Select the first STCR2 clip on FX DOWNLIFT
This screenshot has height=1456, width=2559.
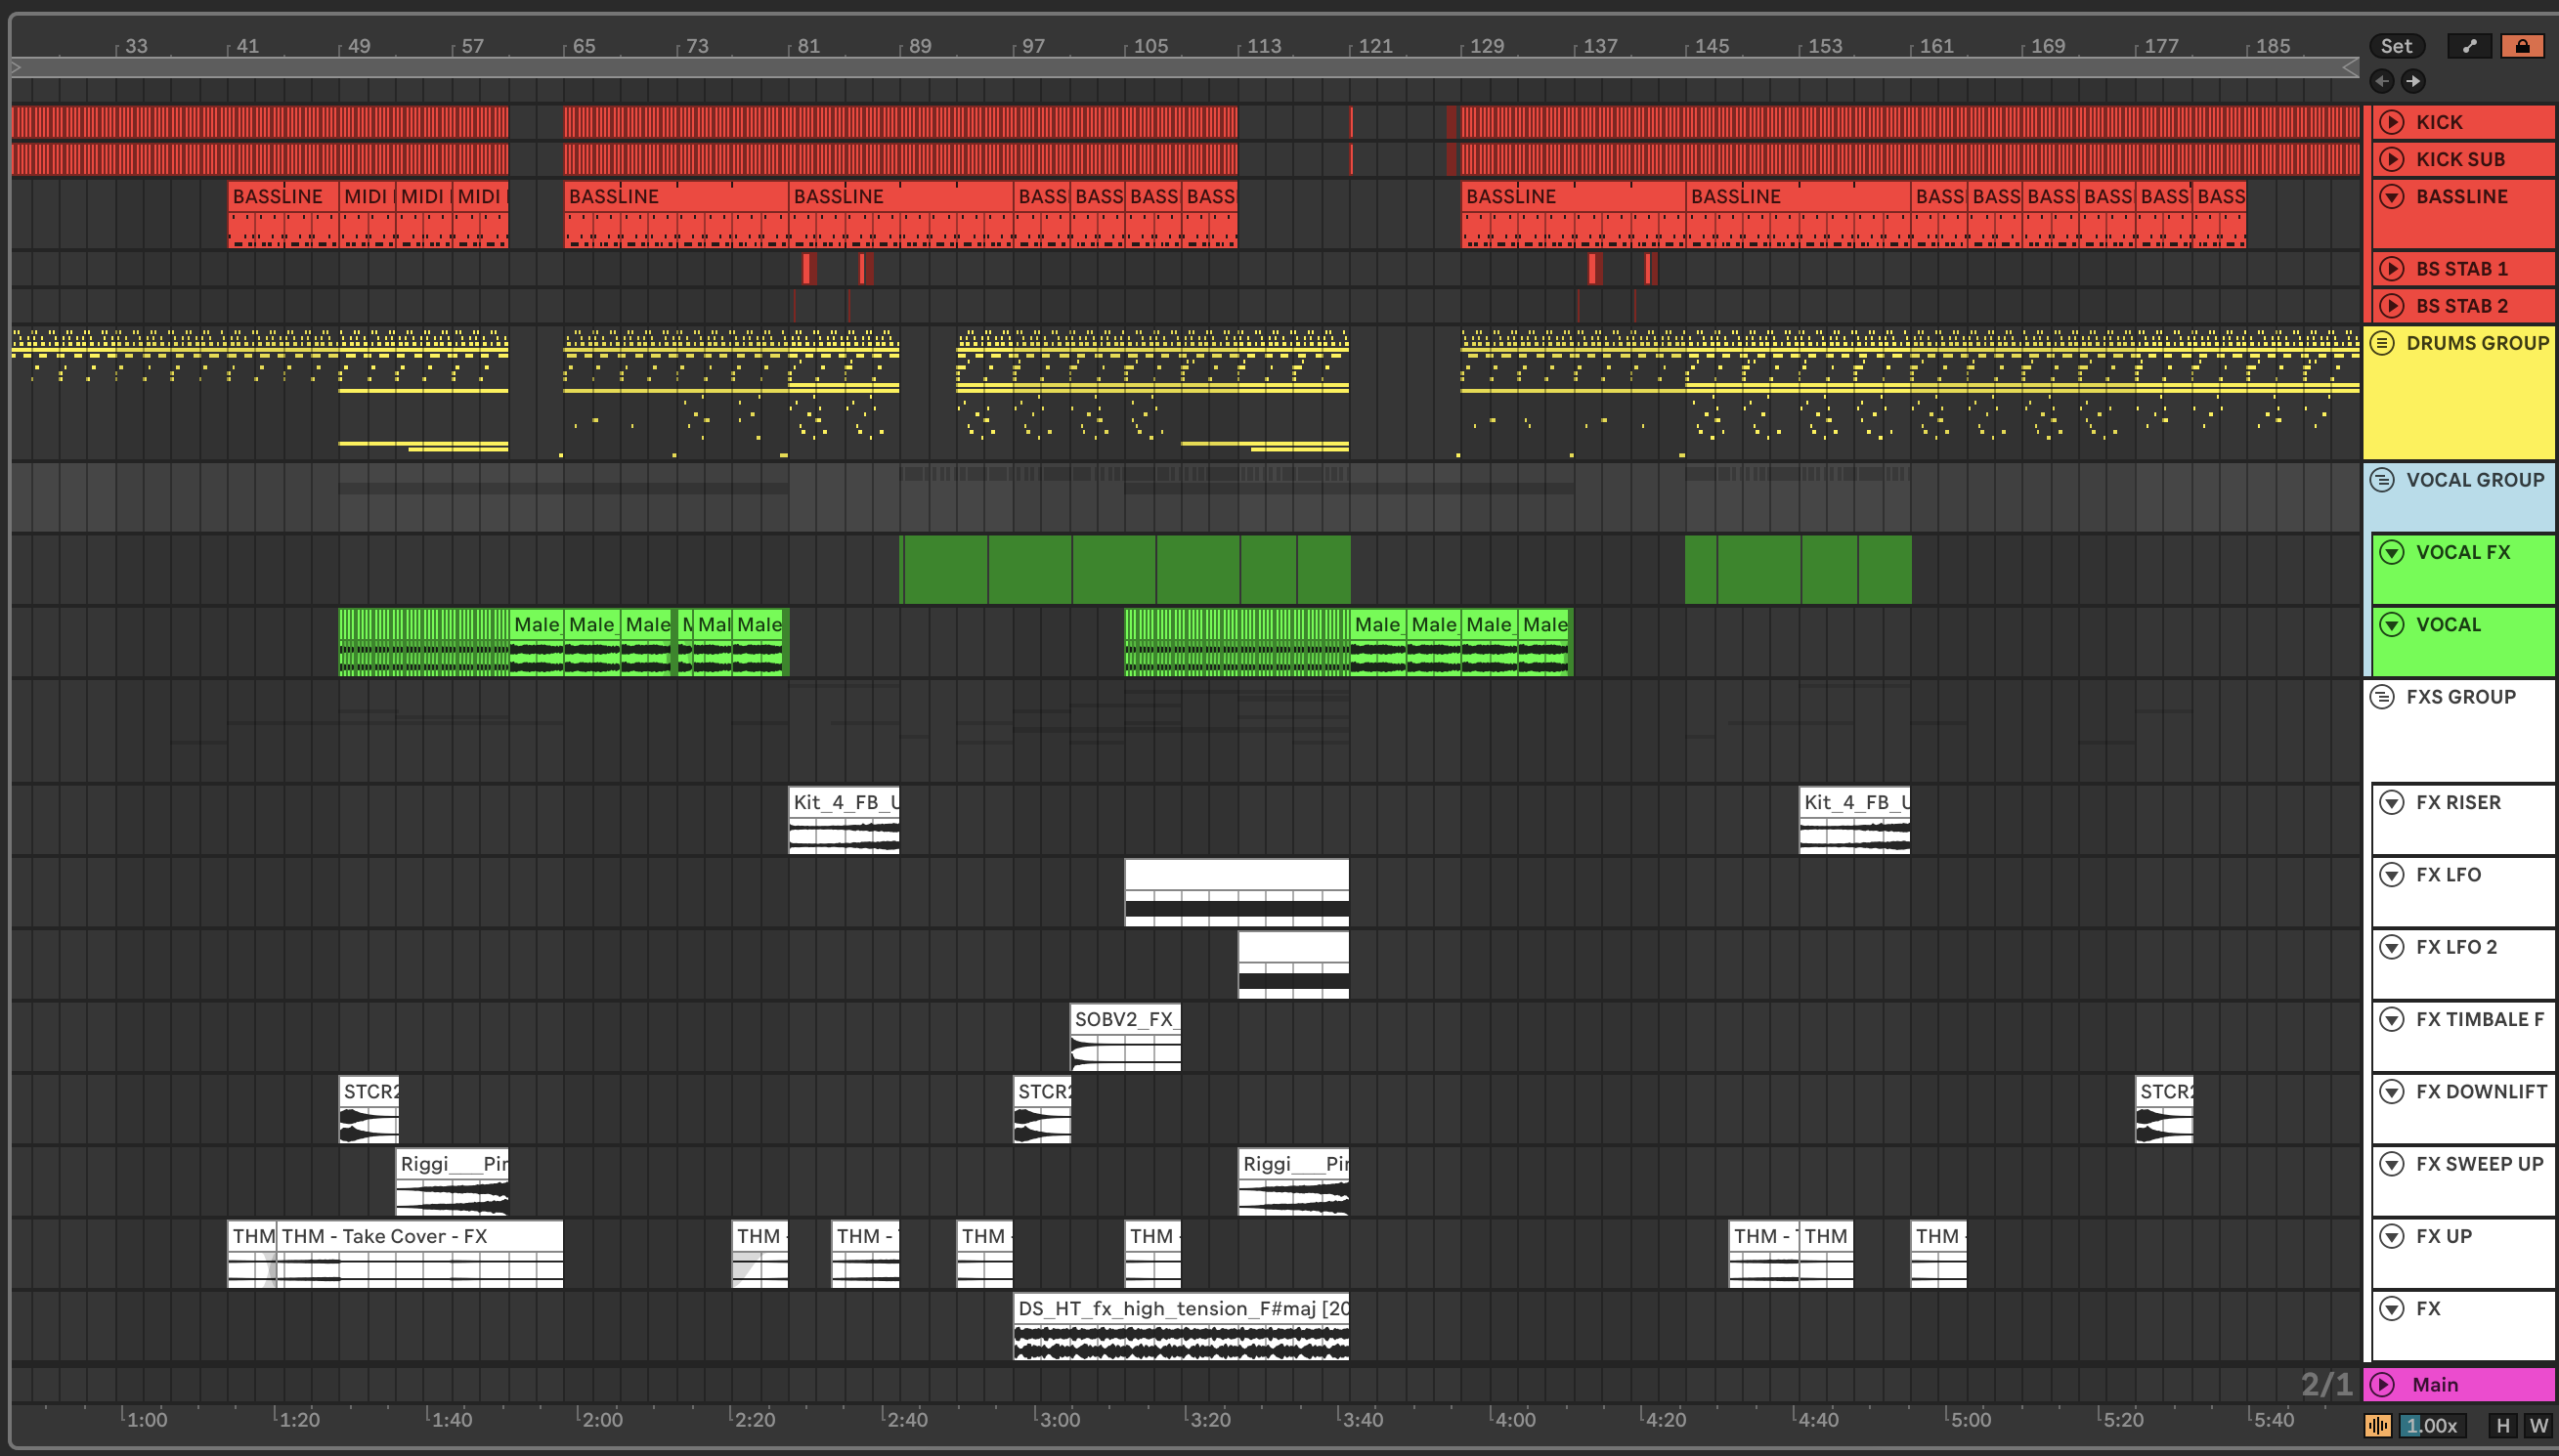369,1109
